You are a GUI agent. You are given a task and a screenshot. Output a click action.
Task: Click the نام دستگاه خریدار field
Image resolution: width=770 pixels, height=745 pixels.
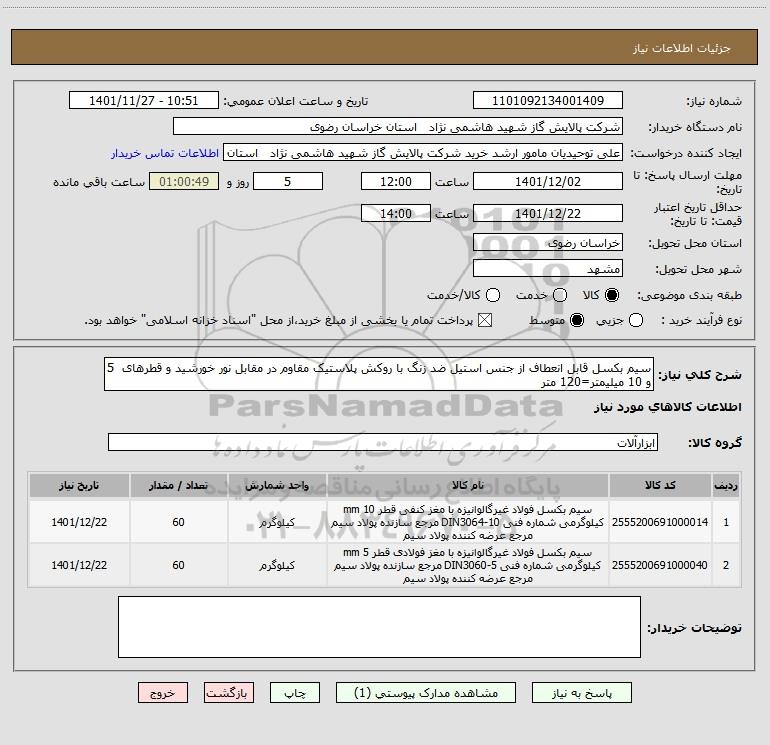pyautogui.click(x=398, y=127)
